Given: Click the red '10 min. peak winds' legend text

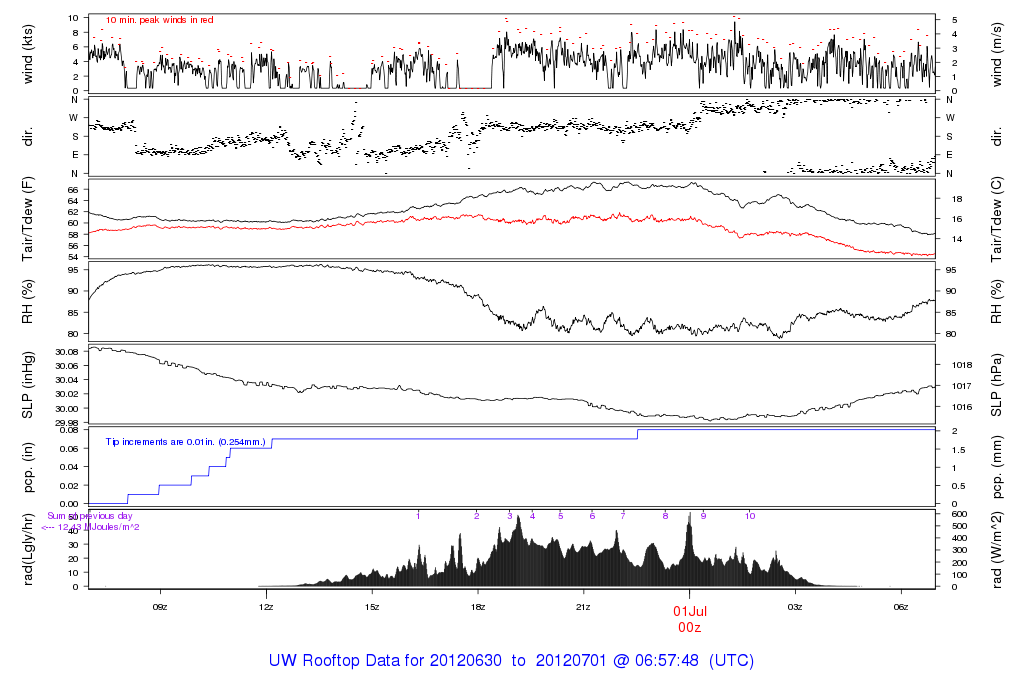Looking at the screenshot, I should click(x=159, y=20).
